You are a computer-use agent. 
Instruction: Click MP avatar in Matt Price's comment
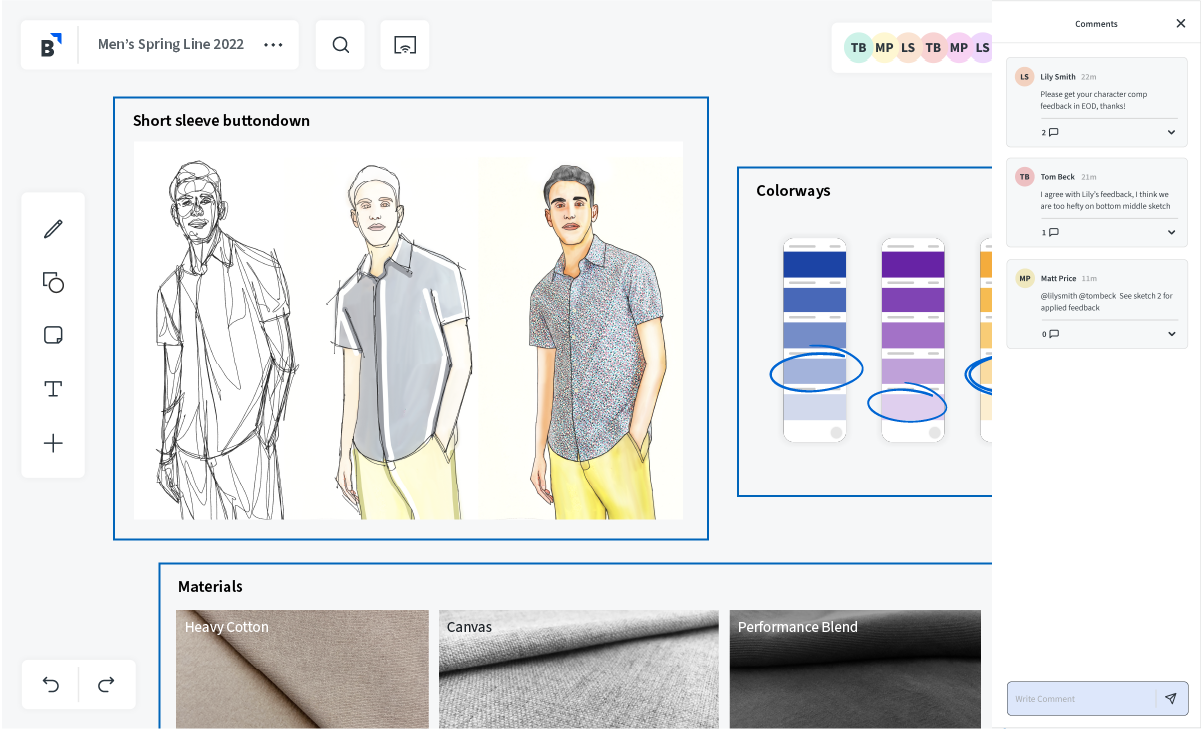click(x=1024, y=278)
